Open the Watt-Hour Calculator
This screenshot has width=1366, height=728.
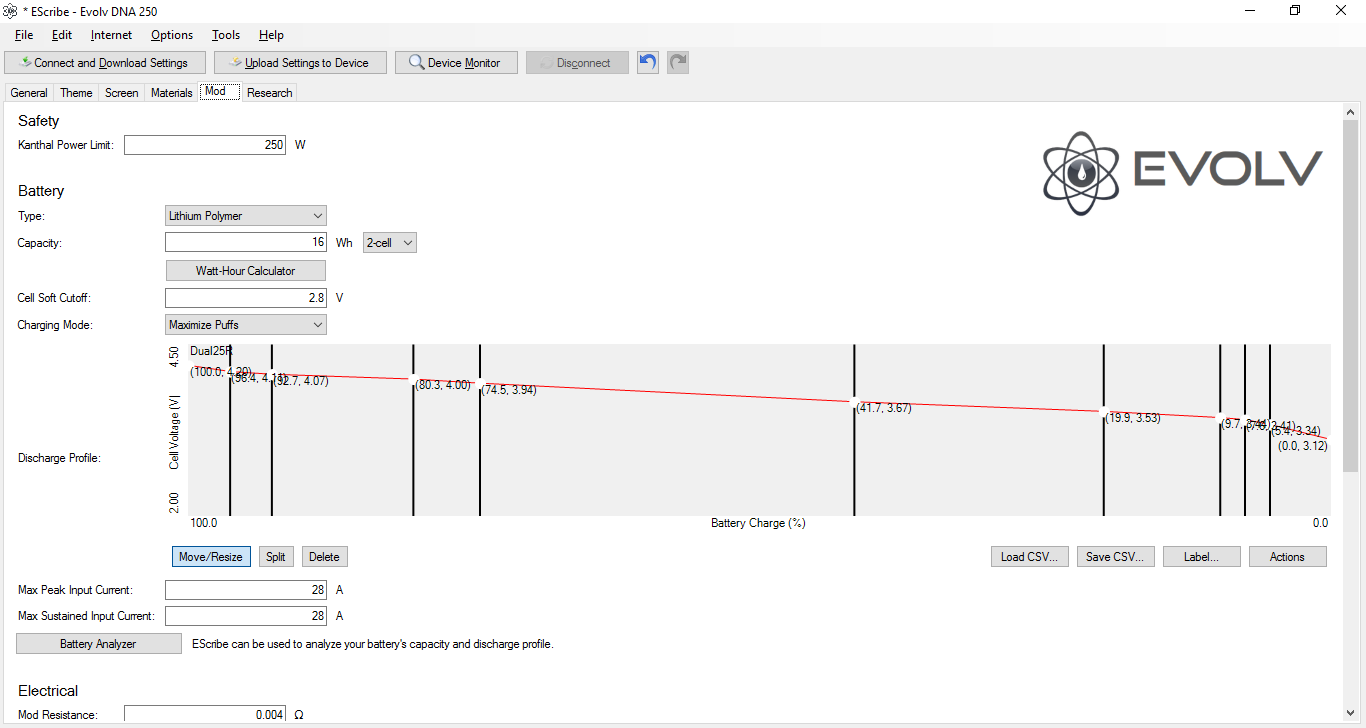[245, 271]
